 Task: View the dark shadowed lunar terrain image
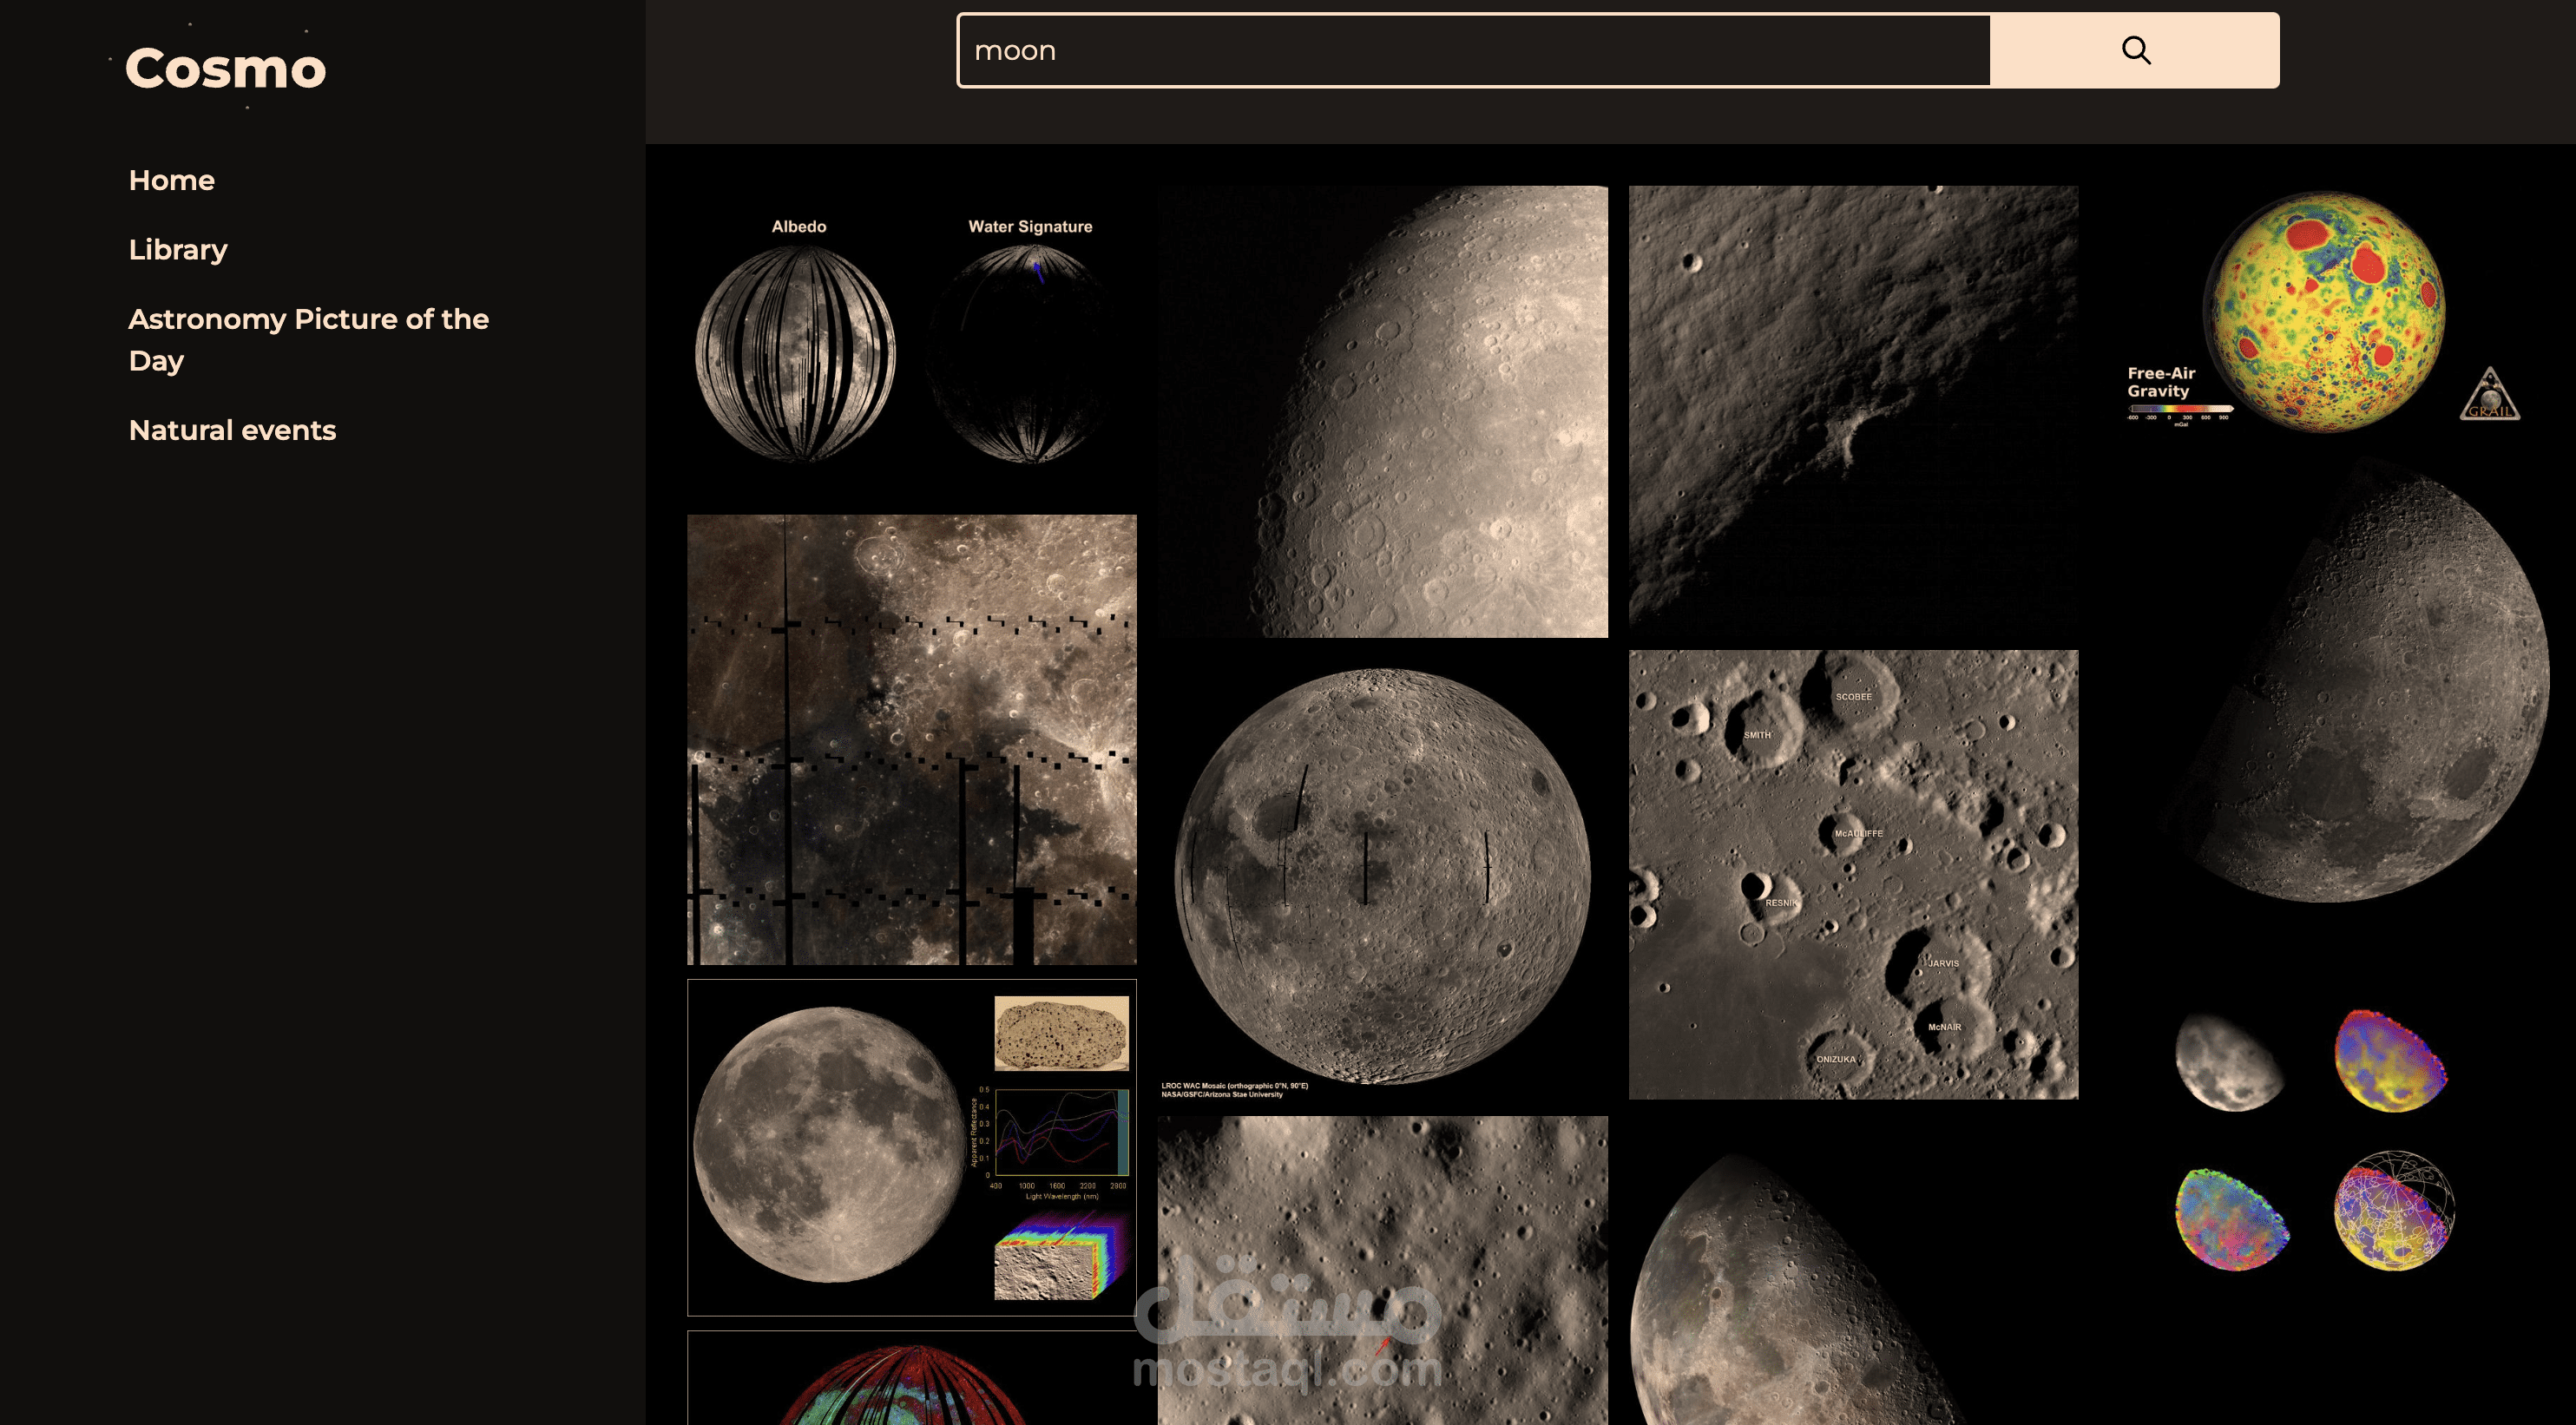1852,410
